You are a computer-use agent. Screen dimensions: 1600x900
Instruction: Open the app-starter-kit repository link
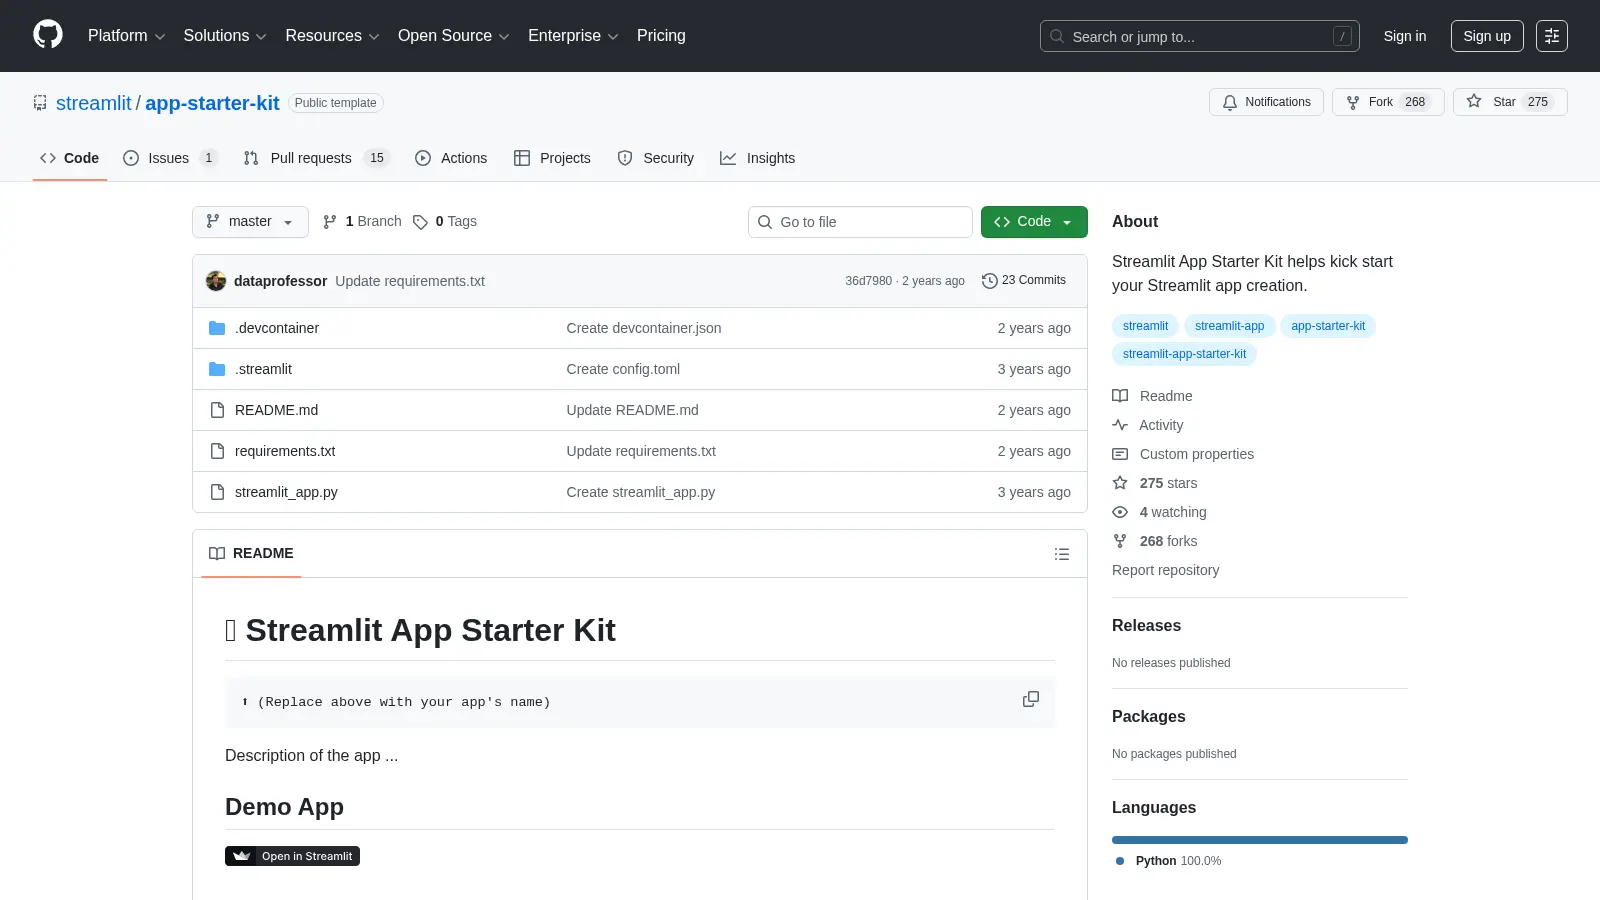[212, 103]
